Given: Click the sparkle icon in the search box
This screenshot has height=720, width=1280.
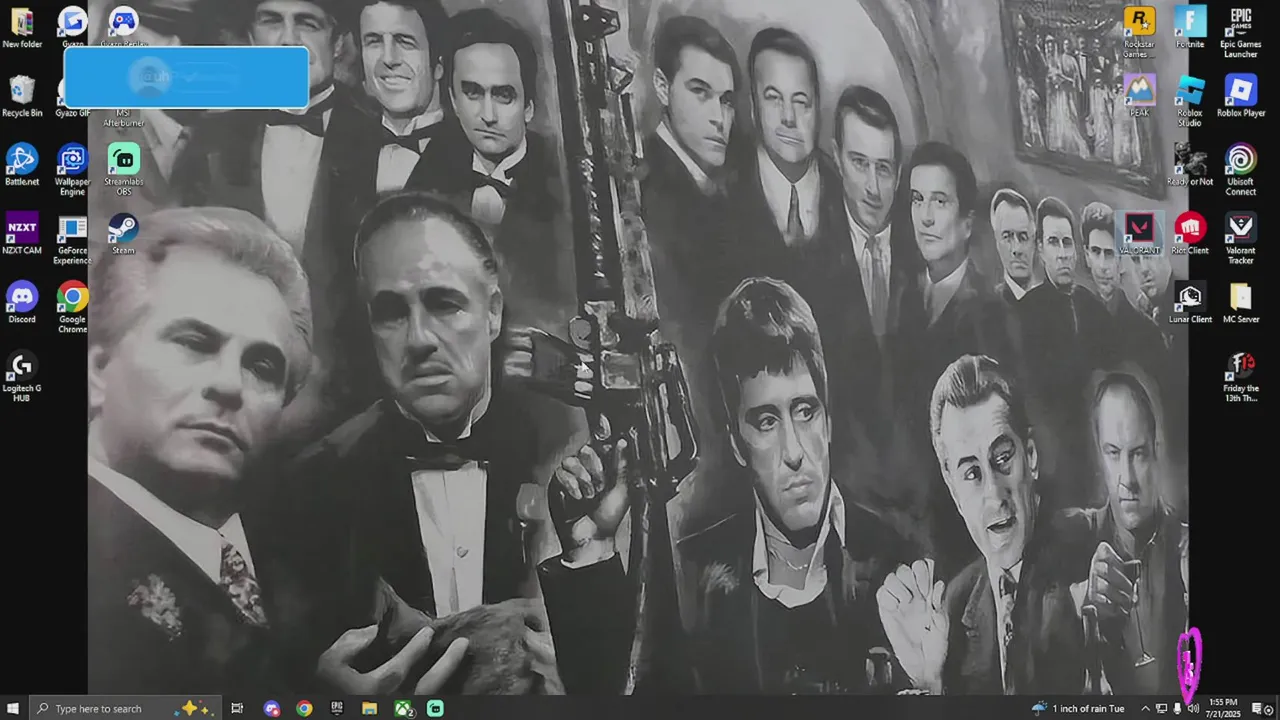Looking at the screenshot, I should click(x=194, y=708).
